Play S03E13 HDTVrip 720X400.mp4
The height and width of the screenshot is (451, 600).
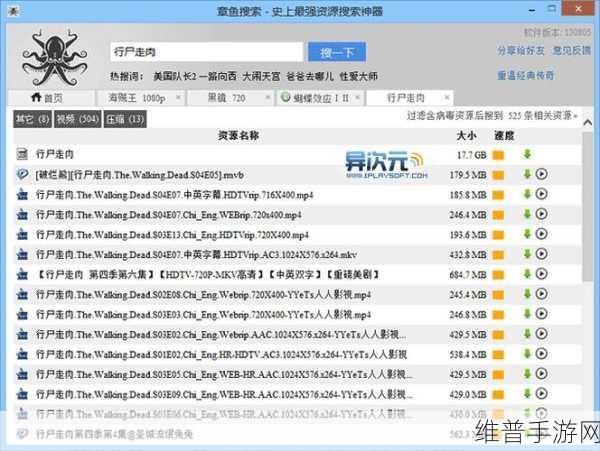(x=541, y=234)
